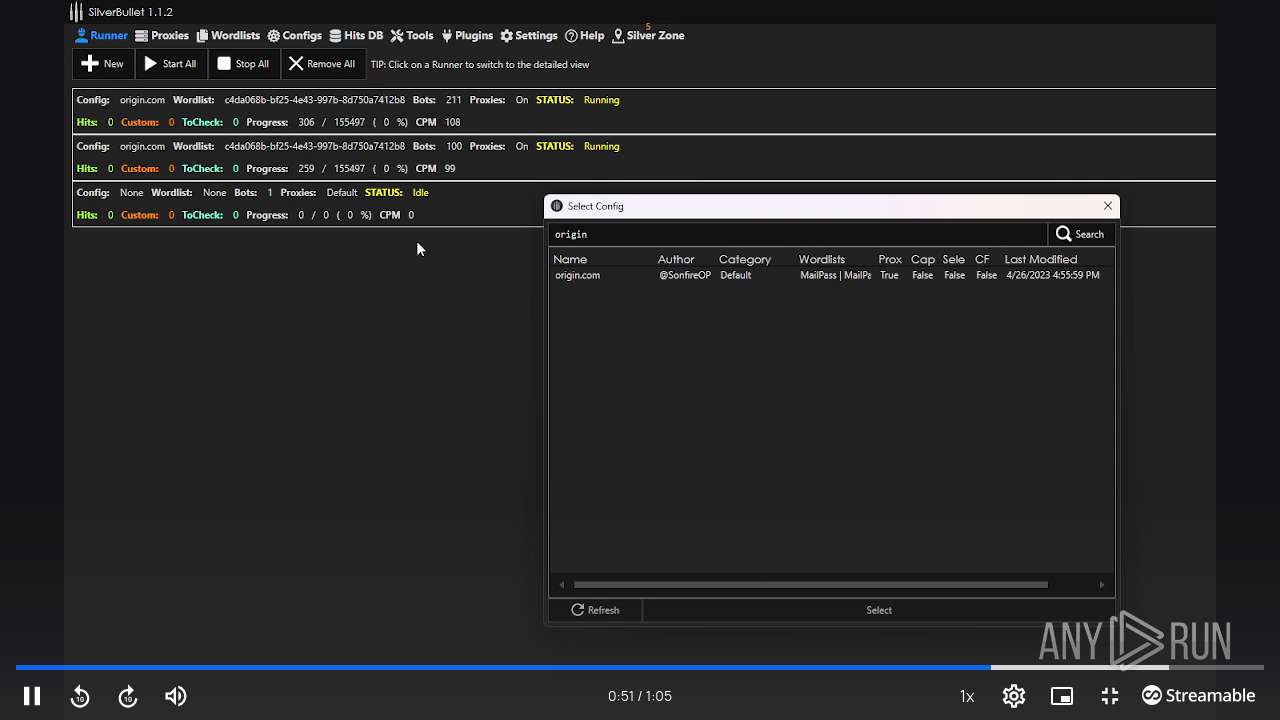The height and width of the screenshot is (720, 1280).
Task: Click the config search input field
Action: (798, 234)
